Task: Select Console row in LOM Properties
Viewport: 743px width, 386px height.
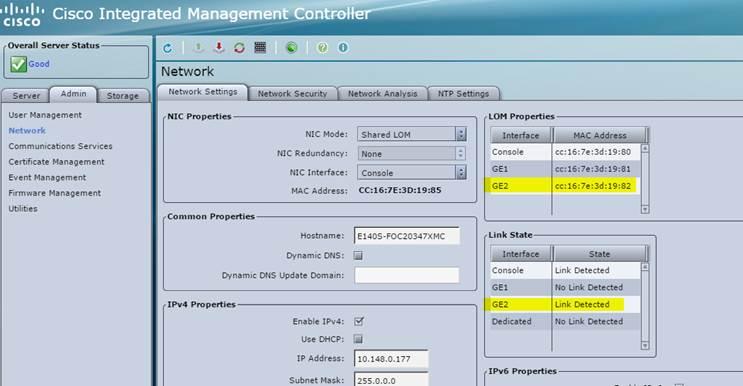Action: (565, 152)
